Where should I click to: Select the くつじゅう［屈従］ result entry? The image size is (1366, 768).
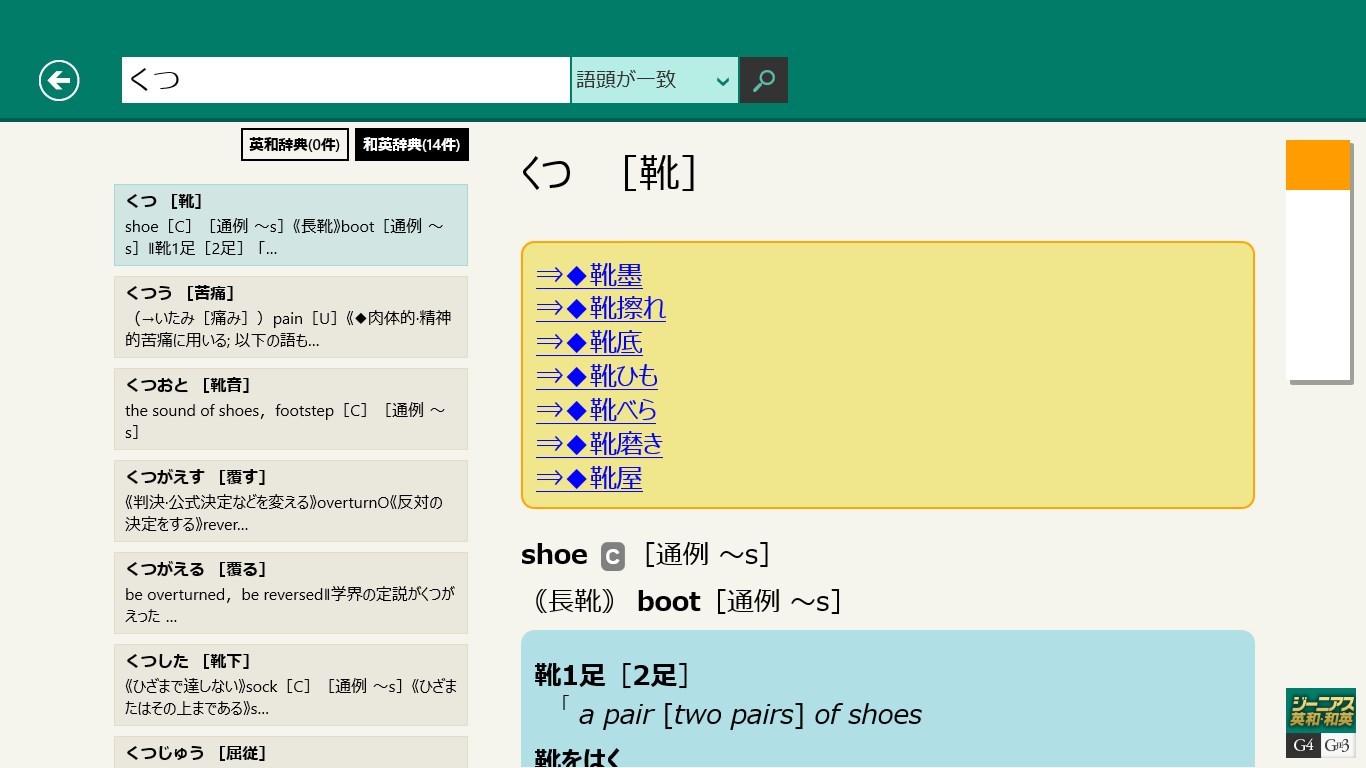(x=291, y=752)
